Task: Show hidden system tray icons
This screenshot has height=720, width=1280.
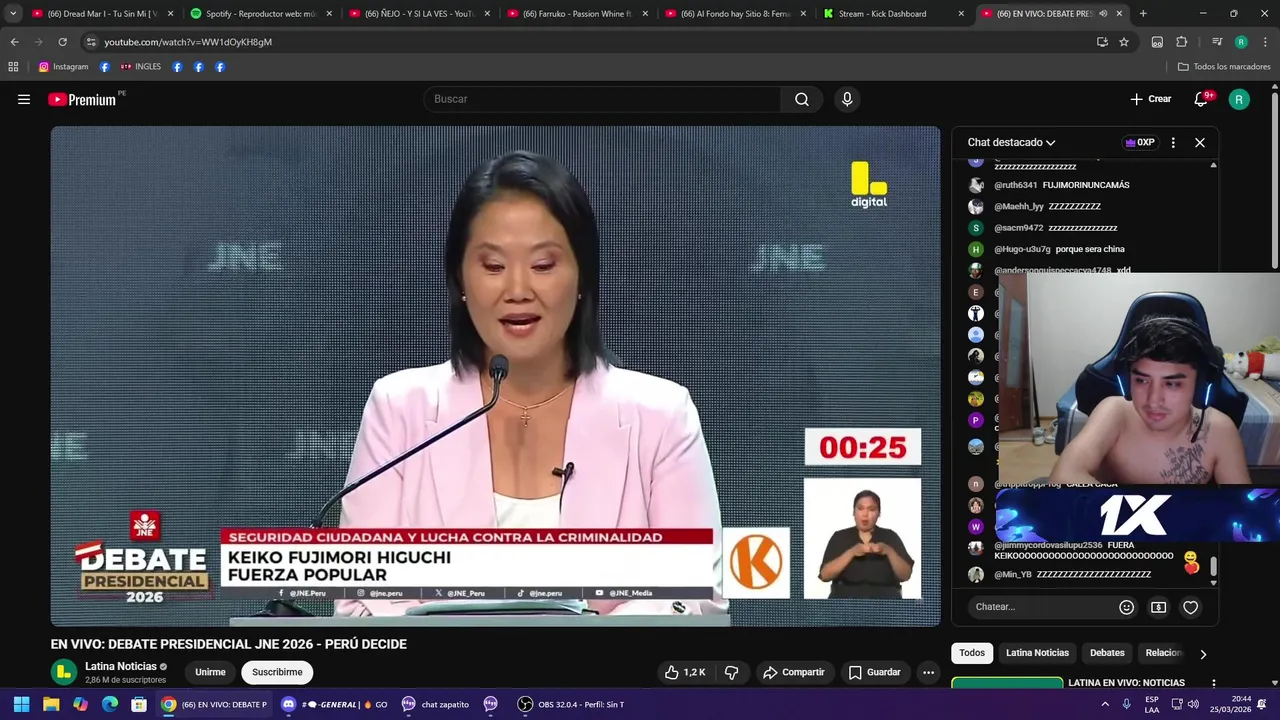Action: [x=1105, y=704]
